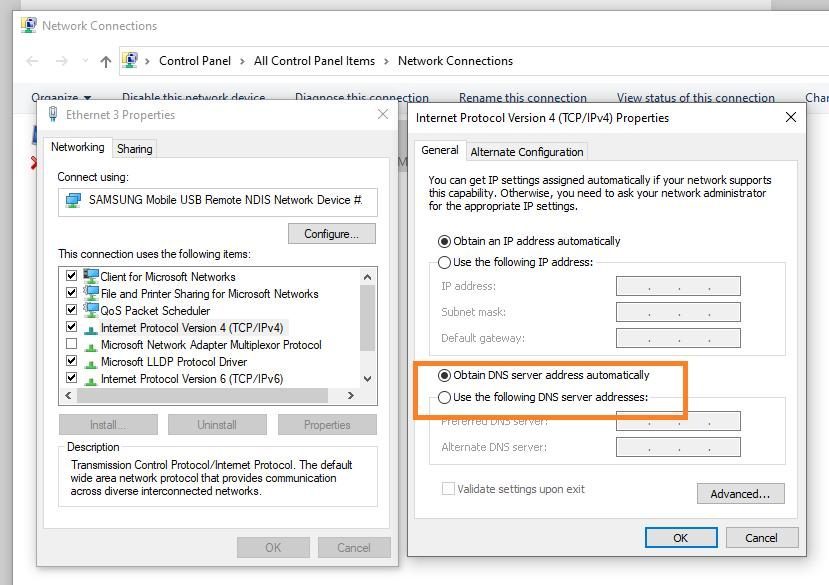Select the General tab in IPv4 Properties
This screenshot has width=829, height=585.
pos(440,150)
